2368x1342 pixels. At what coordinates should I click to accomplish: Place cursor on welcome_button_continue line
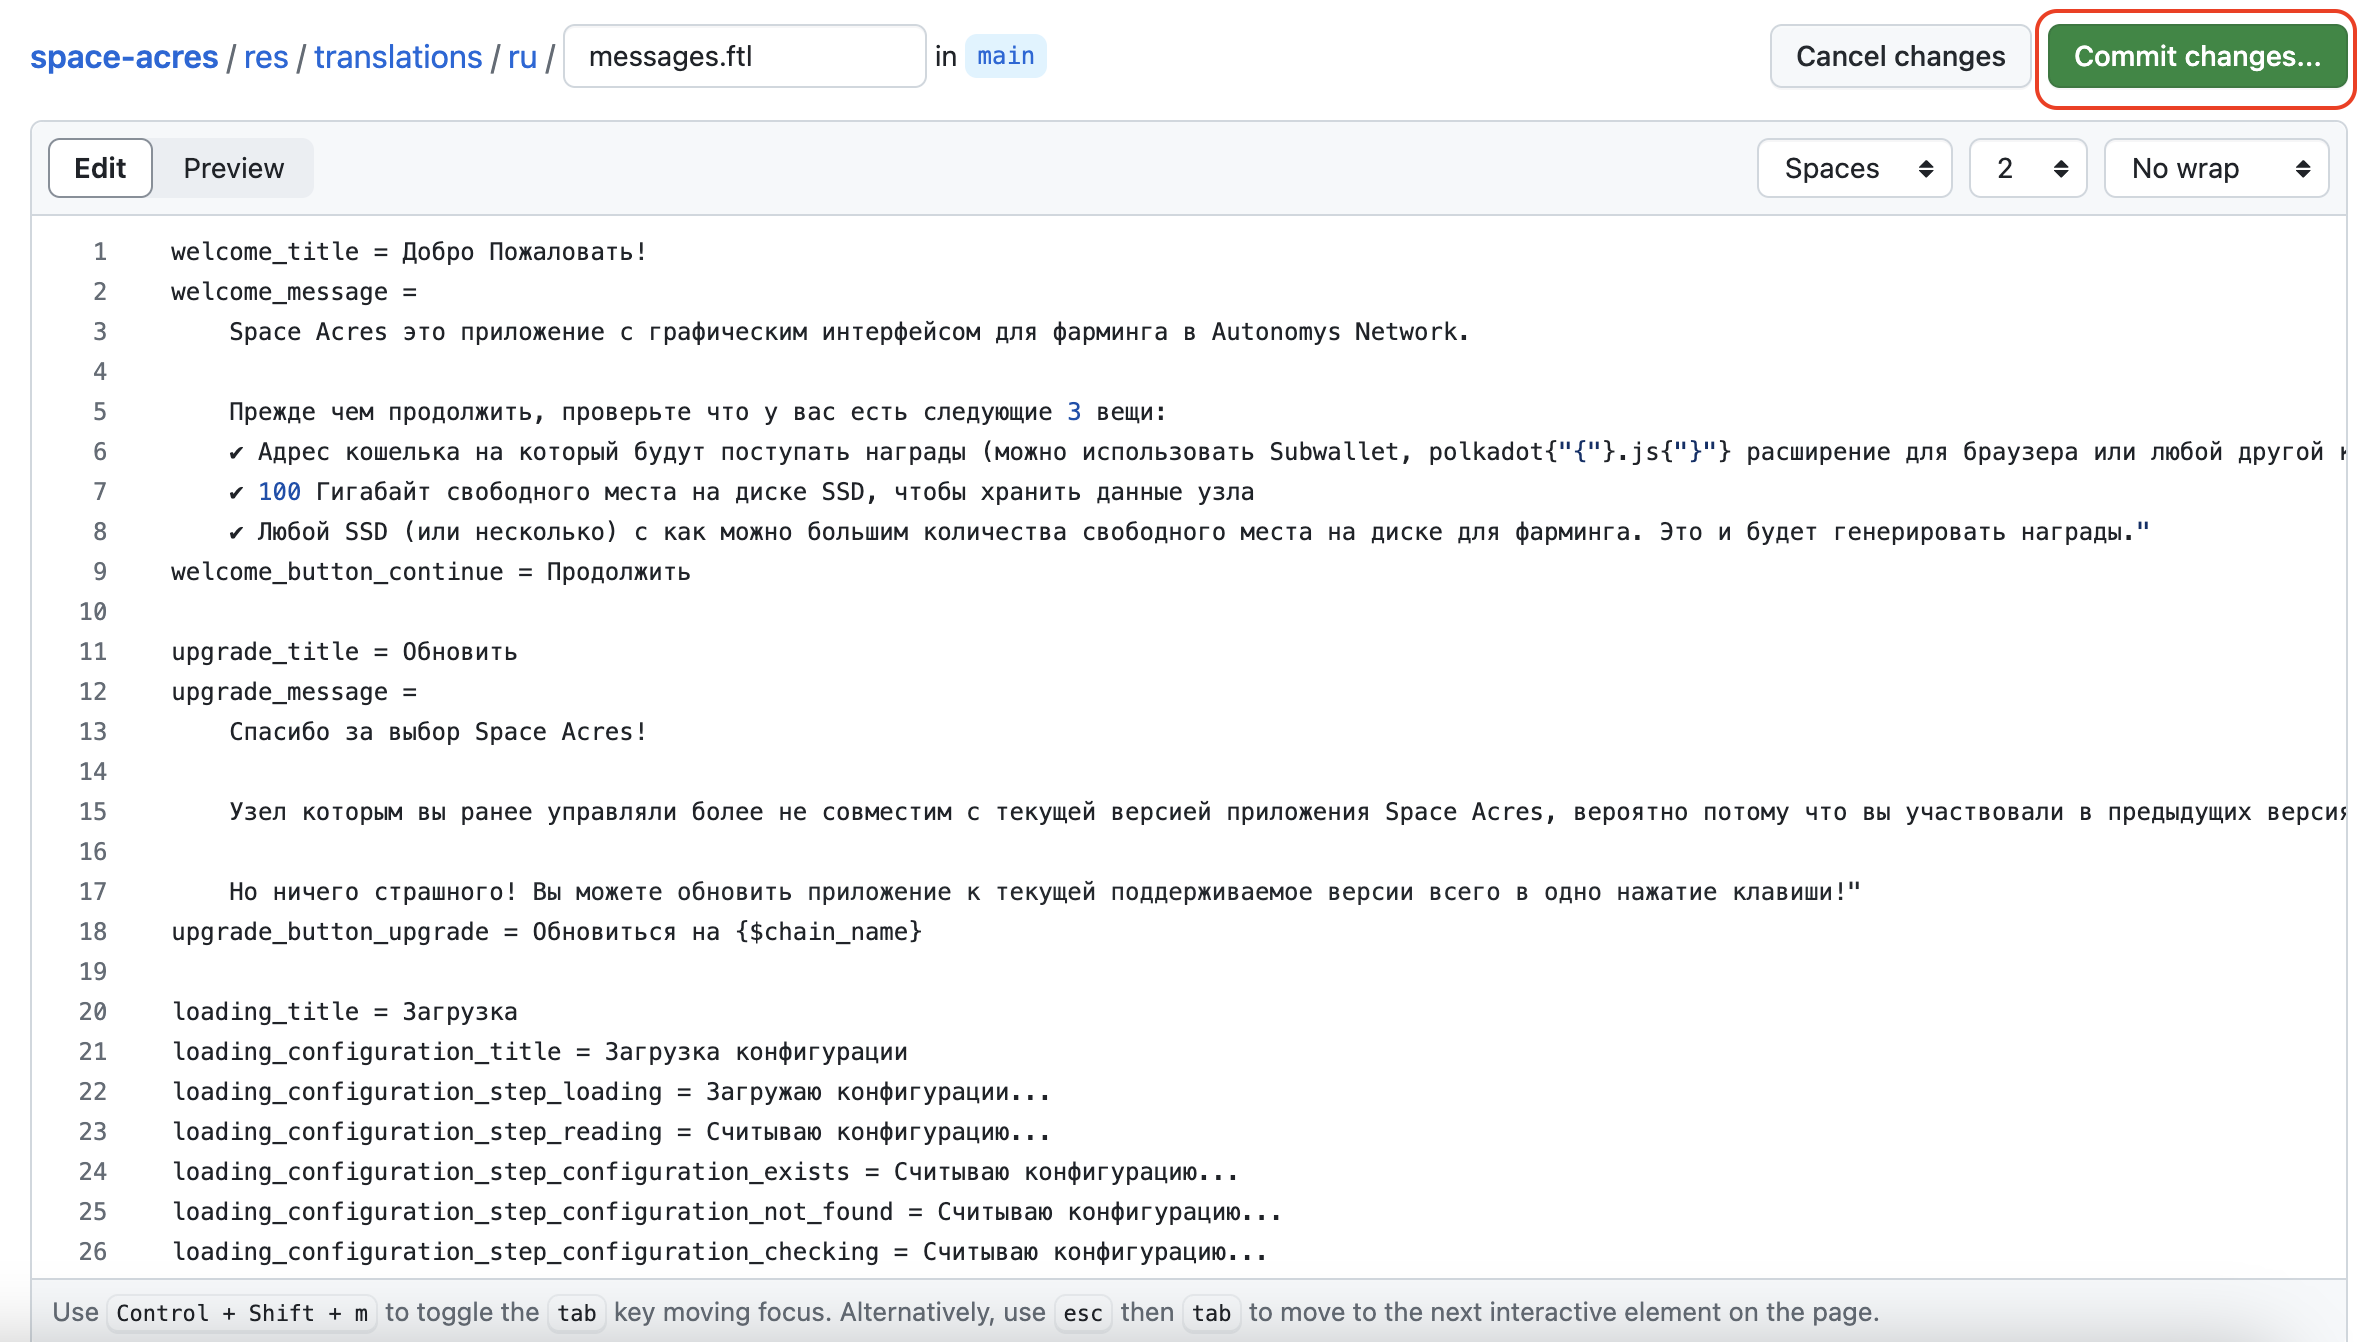click(x=430, y=572)
